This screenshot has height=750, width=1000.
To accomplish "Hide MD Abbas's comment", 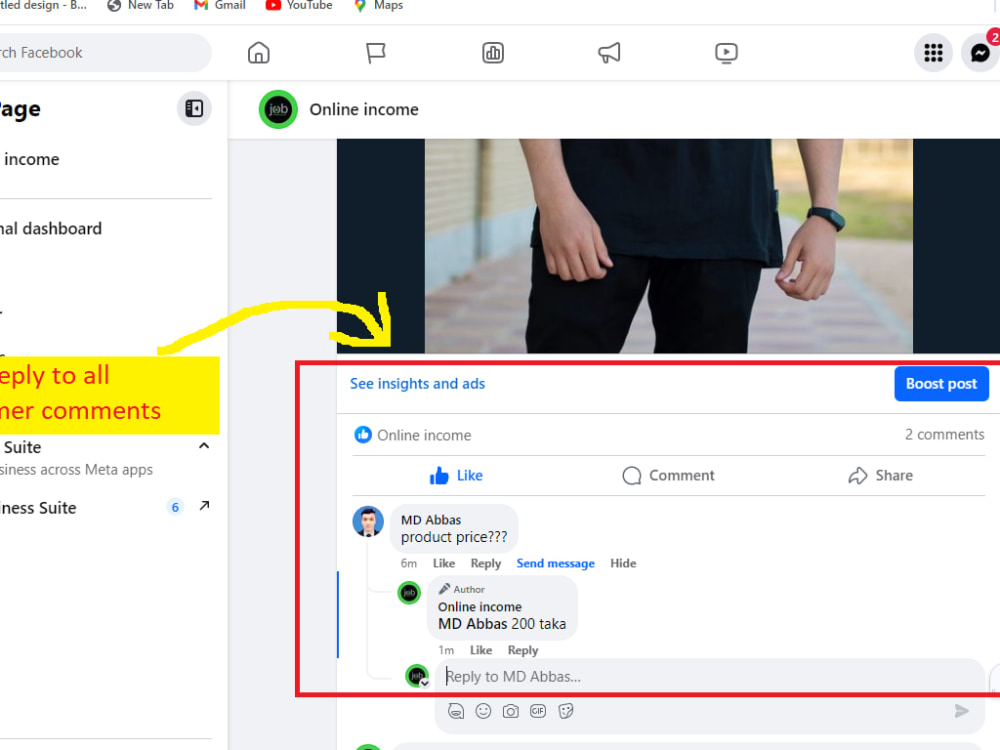I will point(623,563).
